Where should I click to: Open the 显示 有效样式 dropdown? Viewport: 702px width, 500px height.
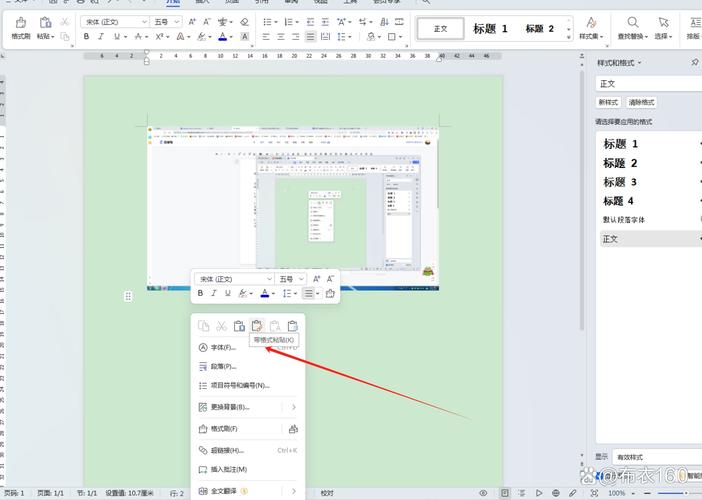click(x=655, y=457)
